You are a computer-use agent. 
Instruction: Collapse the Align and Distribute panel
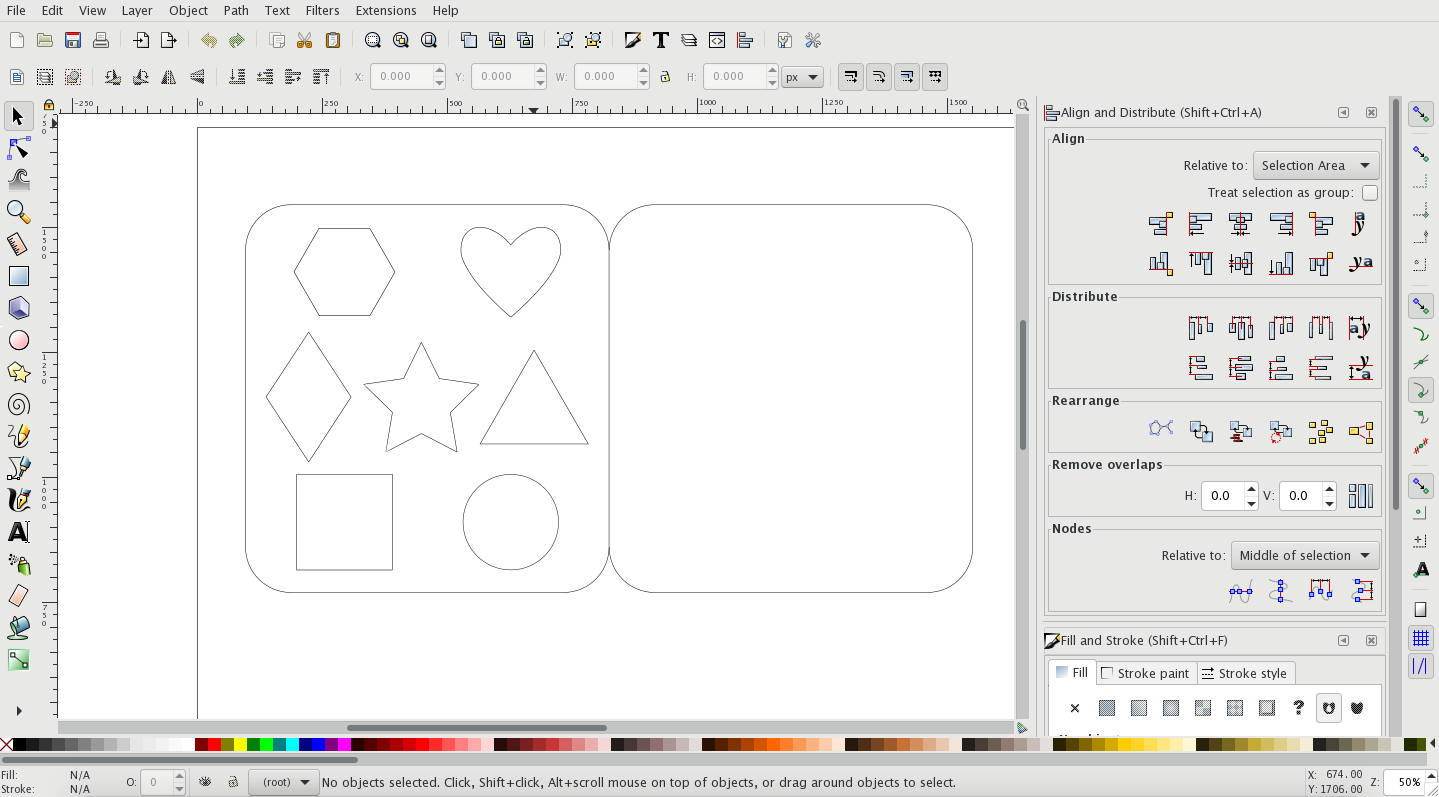coord(1343,113)
